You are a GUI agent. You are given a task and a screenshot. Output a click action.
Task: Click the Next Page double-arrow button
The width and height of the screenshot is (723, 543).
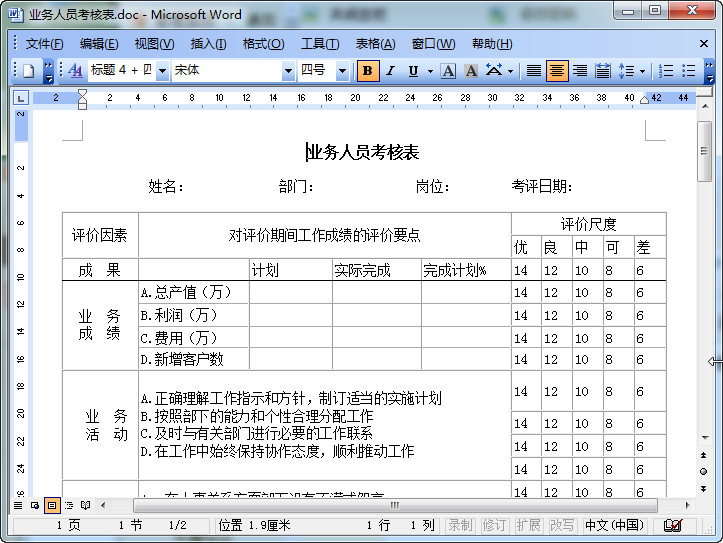tap(704, 489)
